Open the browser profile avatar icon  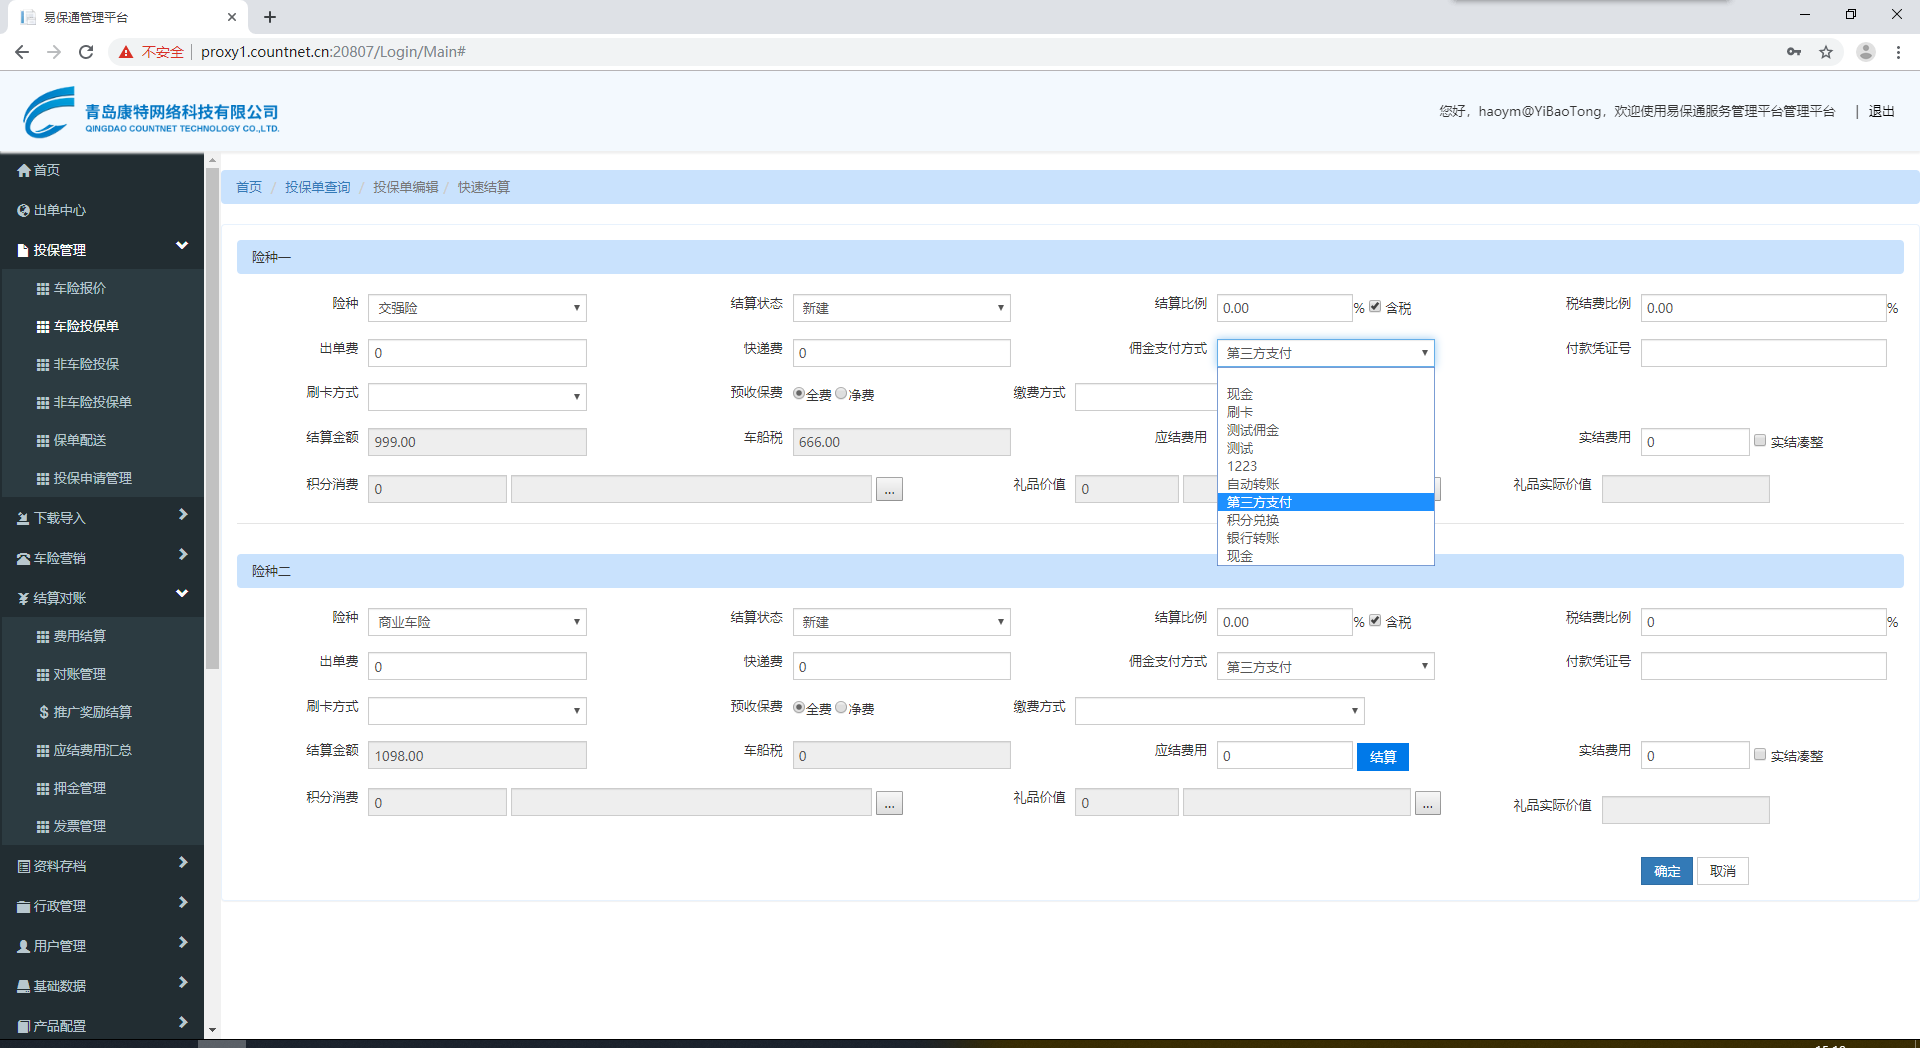1865,52
